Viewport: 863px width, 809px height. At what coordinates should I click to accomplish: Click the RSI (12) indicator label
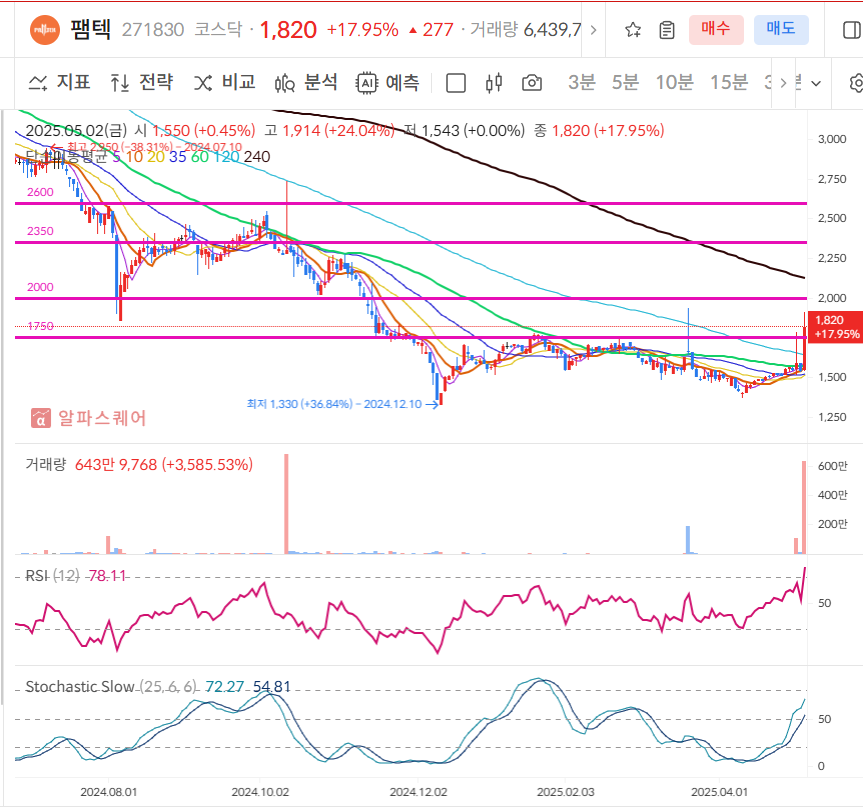(53, 576)
